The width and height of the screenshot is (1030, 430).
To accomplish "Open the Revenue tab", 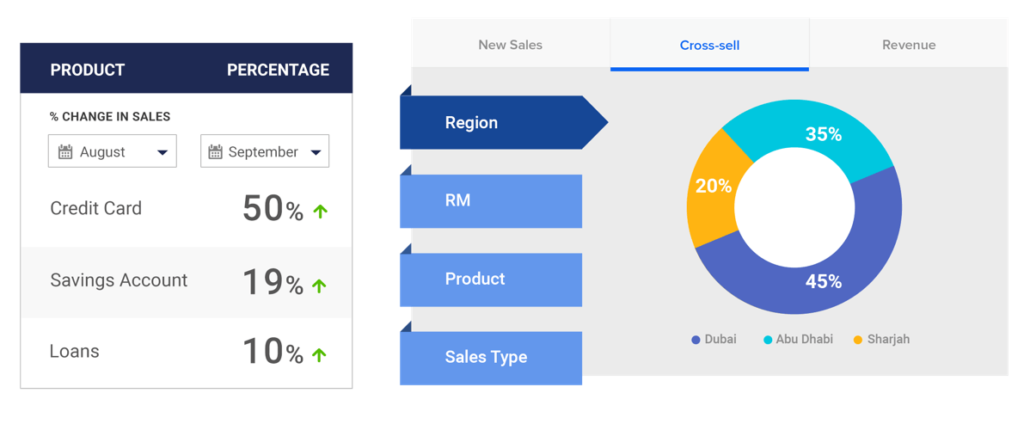I will [x=908, y=44].
